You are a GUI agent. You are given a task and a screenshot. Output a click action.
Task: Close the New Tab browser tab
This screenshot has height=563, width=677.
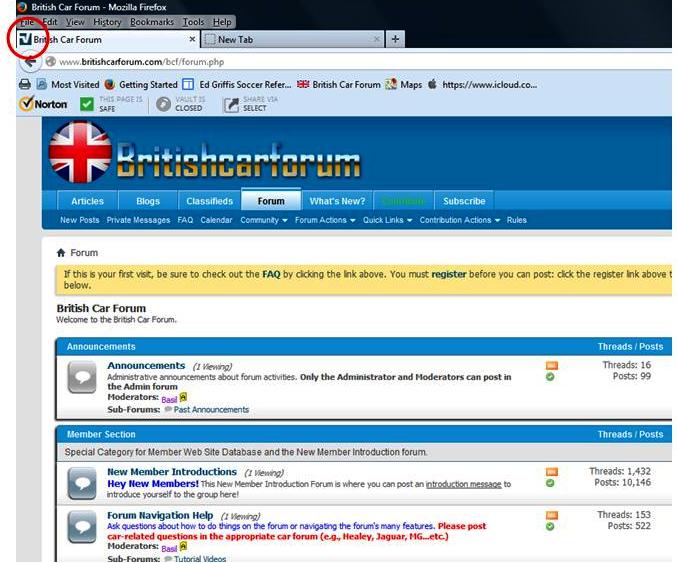click(377, 40)
